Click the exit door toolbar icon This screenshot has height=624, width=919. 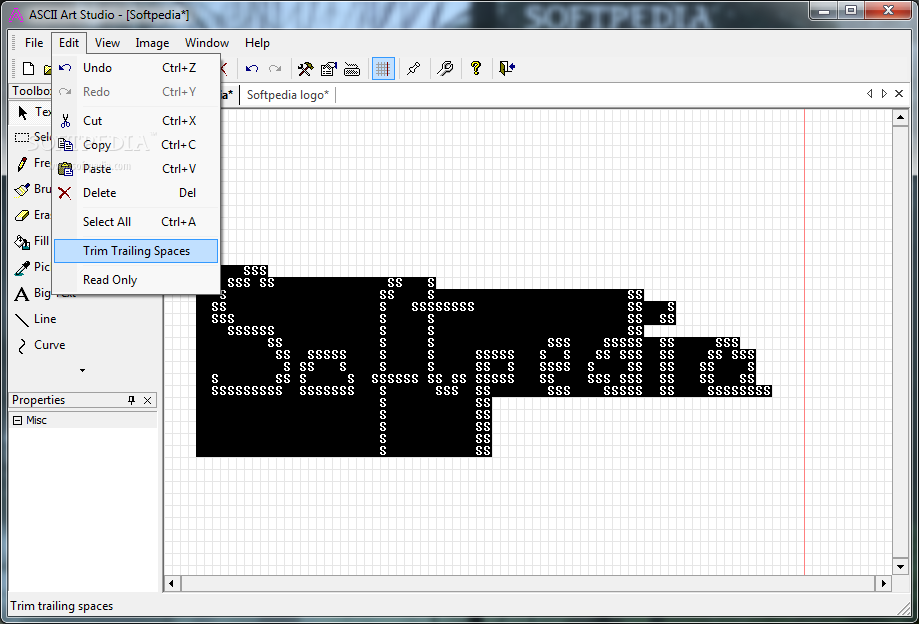[x=507, y=69]
